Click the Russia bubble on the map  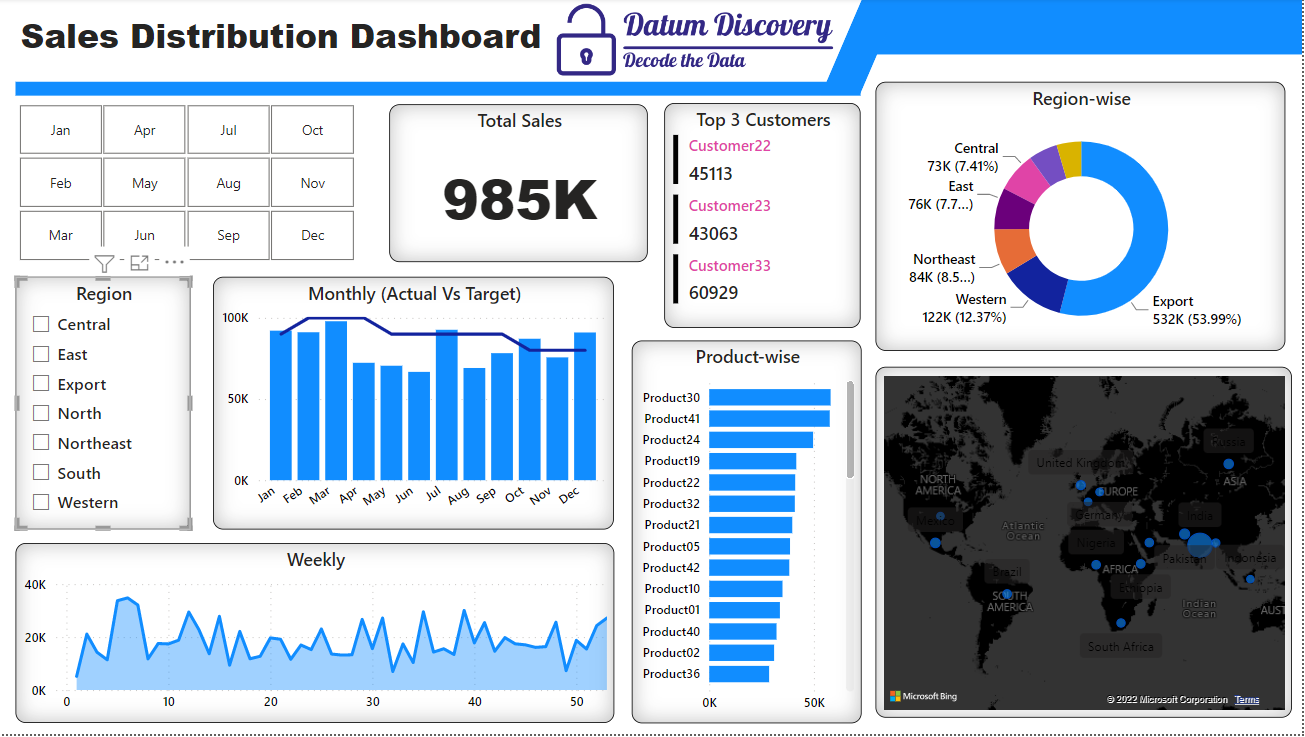click(1228, 464)
